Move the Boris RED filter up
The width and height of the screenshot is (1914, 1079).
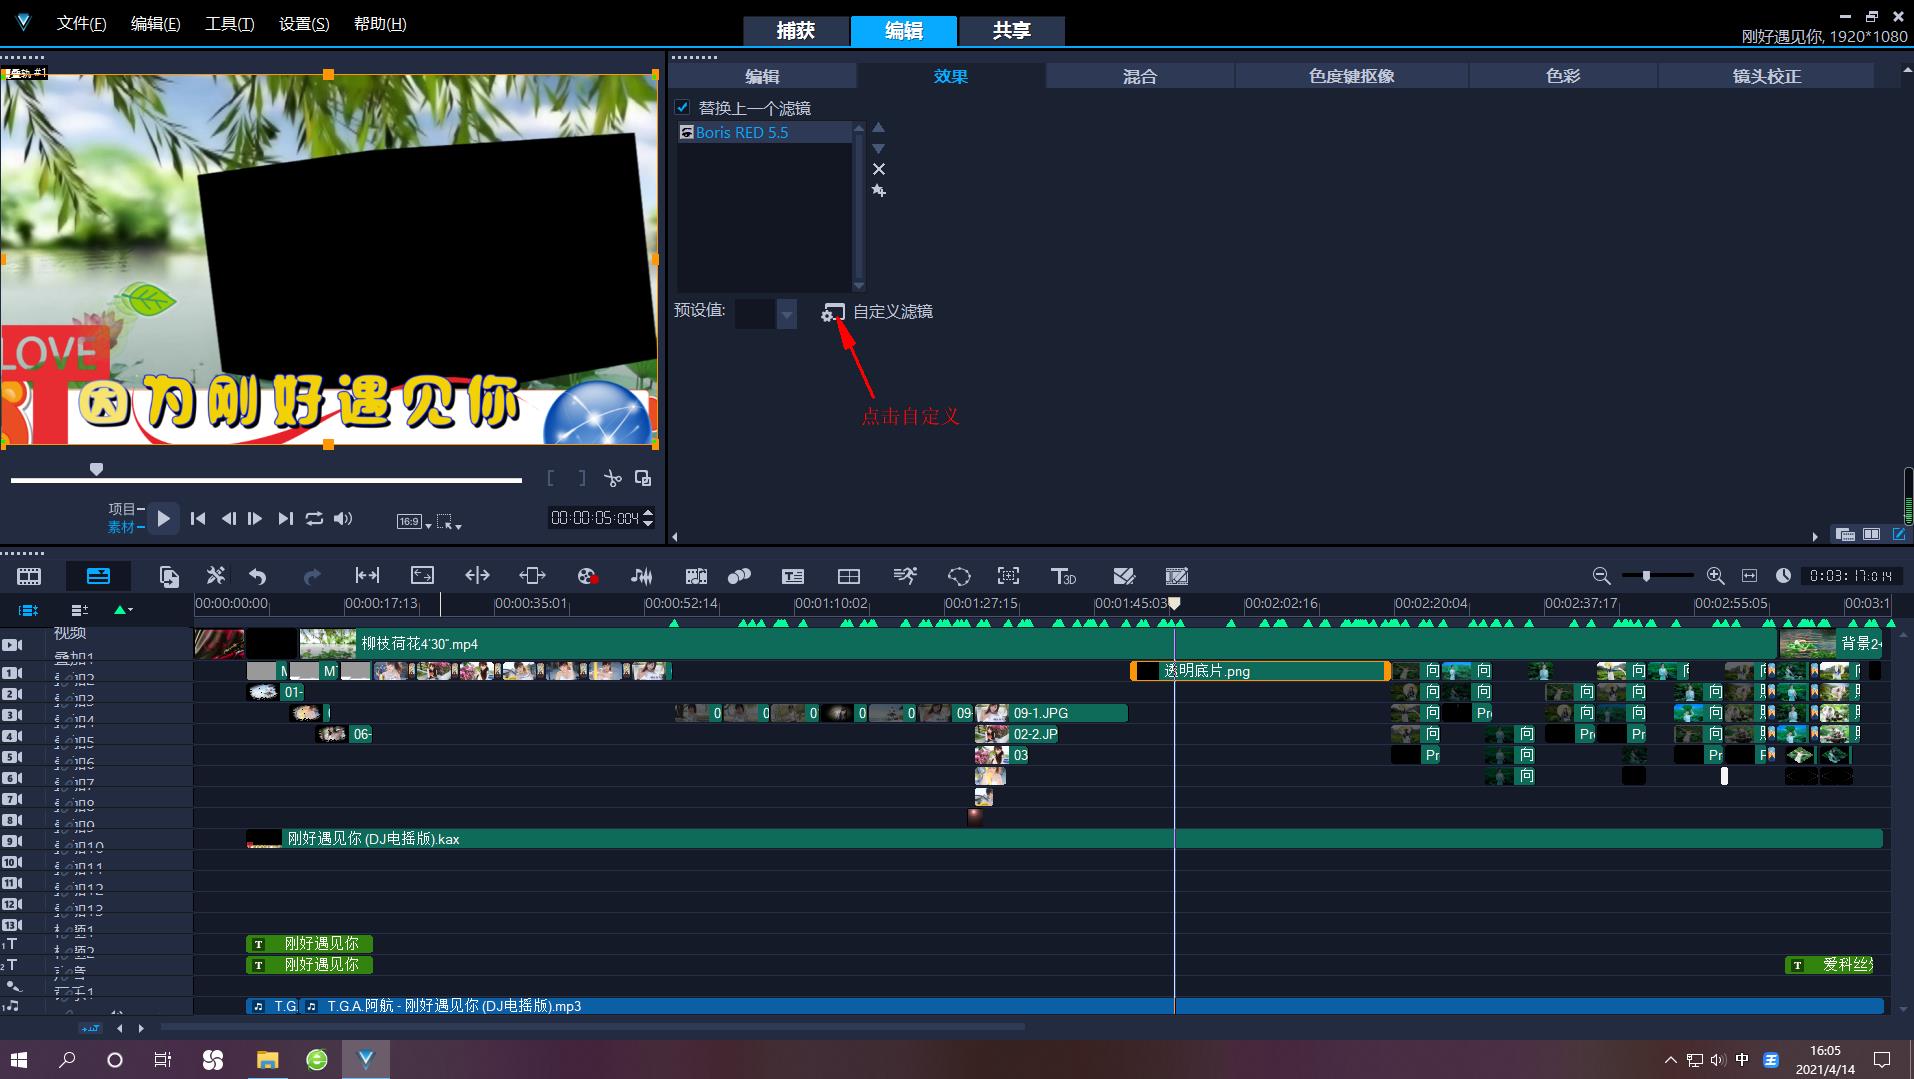pyautogui.click(x=879, y=127)
